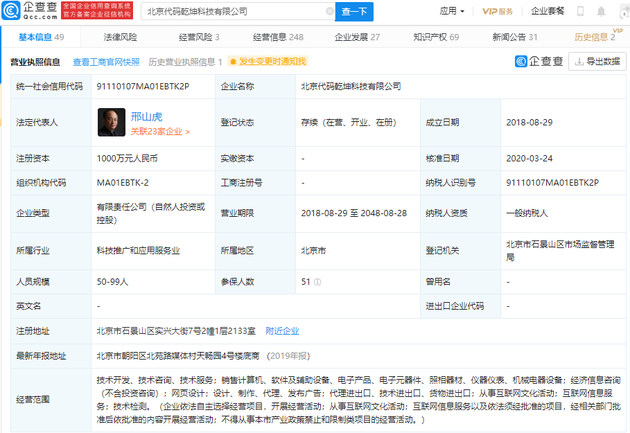Click the 企查查 watermark logo near export

[x=539, y=61]
